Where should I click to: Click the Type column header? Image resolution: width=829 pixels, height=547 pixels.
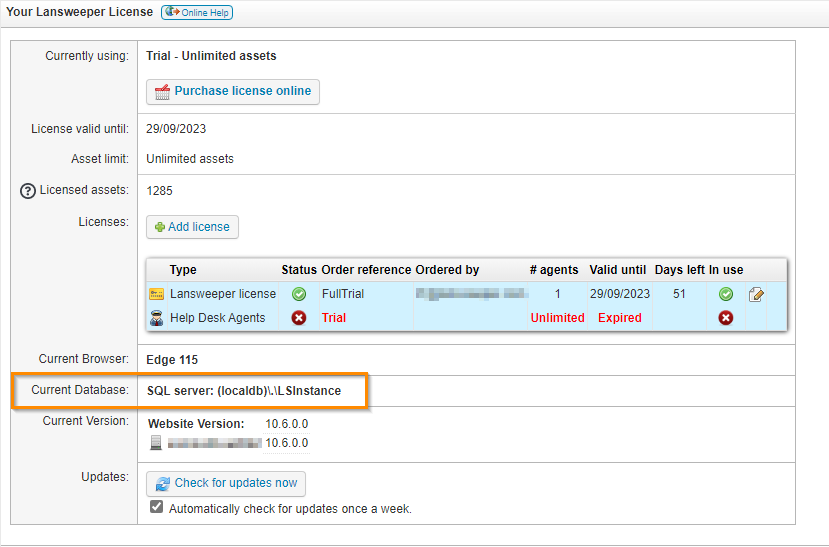pyautogui.click(x=183, y=270)
